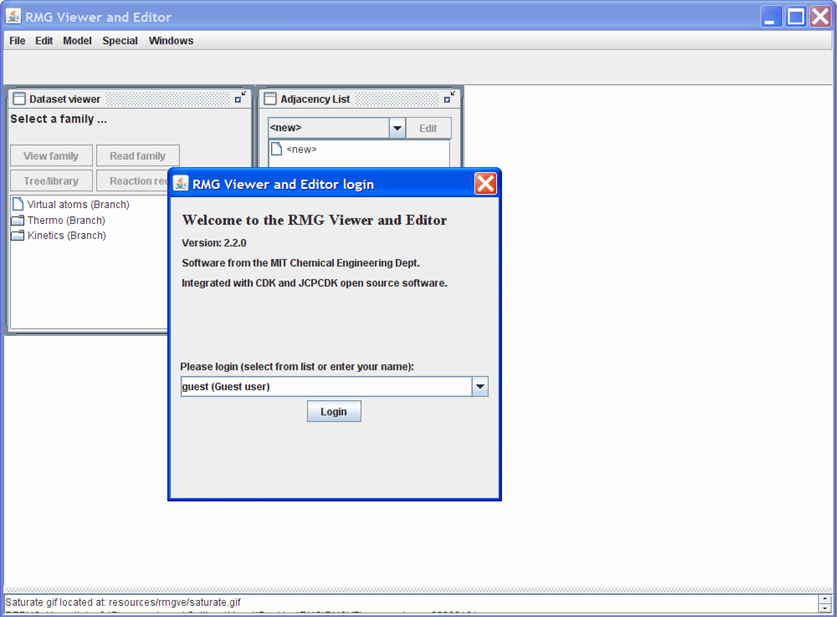The image size is (837, 617).
Task: Open the Edit menu
Action: (44, 41)
